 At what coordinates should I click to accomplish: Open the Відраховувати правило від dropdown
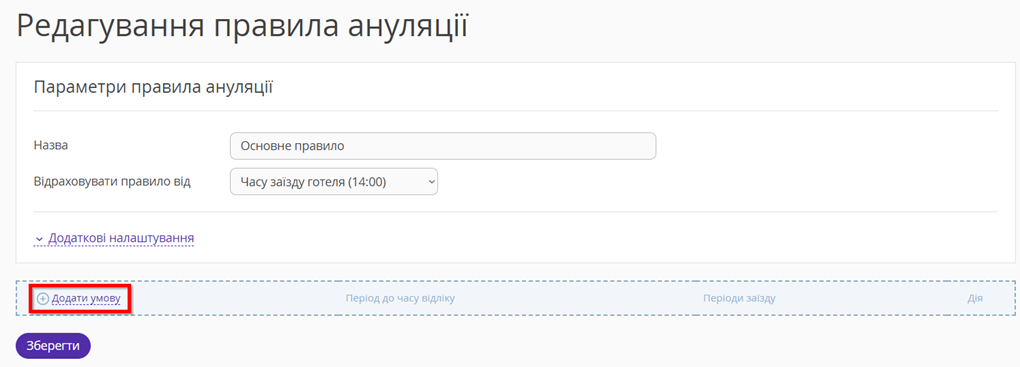click(334, 182)
